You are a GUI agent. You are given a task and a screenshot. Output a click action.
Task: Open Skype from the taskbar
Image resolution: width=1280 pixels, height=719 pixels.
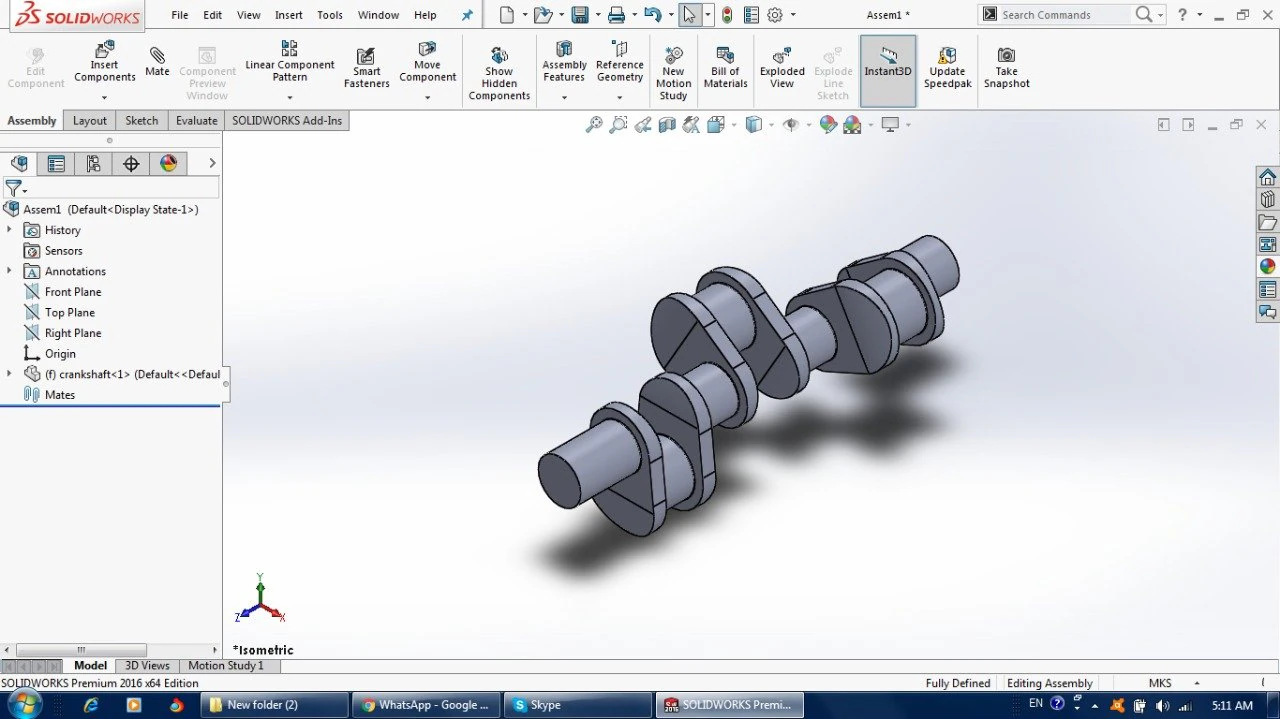pyautogui.click(x=575, y=705)
